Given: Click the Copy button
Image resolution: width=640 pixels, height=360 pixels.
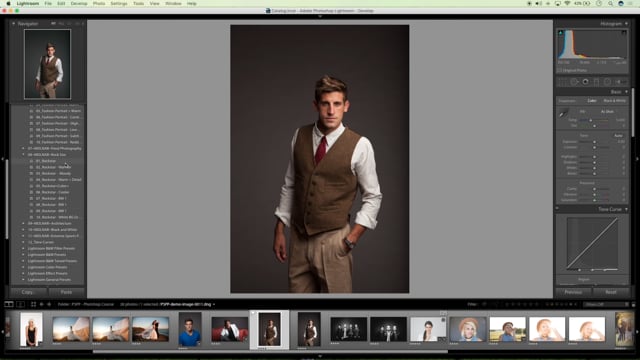Looking at the screenshot, I should (x=28, y=292).
